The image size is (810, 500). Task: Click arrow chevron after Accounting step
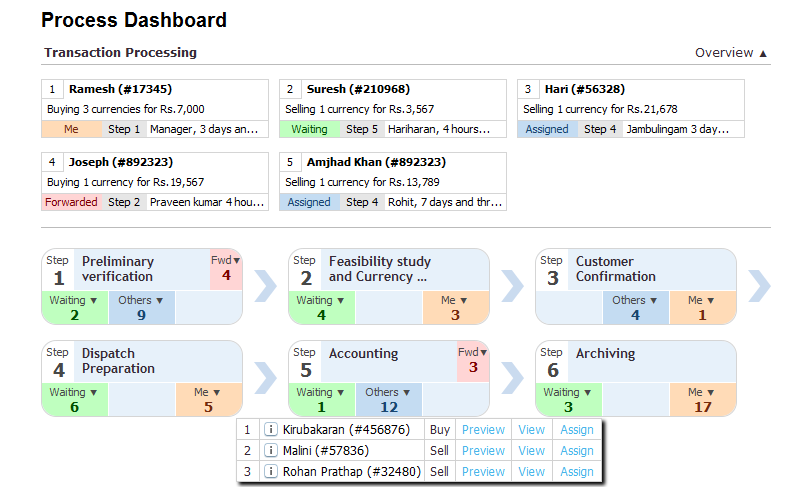[x=512, y=378]
